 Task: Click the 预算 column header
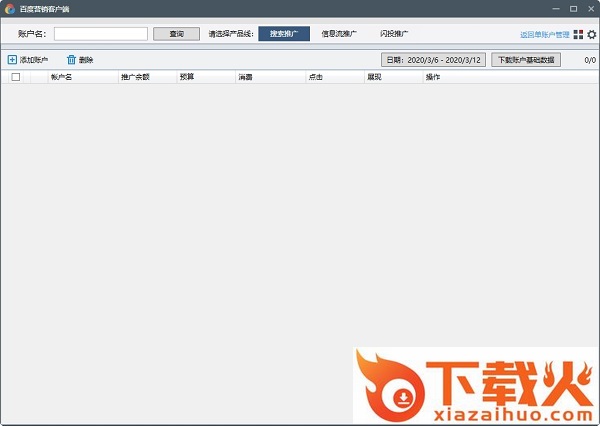(x=206, y=77)
